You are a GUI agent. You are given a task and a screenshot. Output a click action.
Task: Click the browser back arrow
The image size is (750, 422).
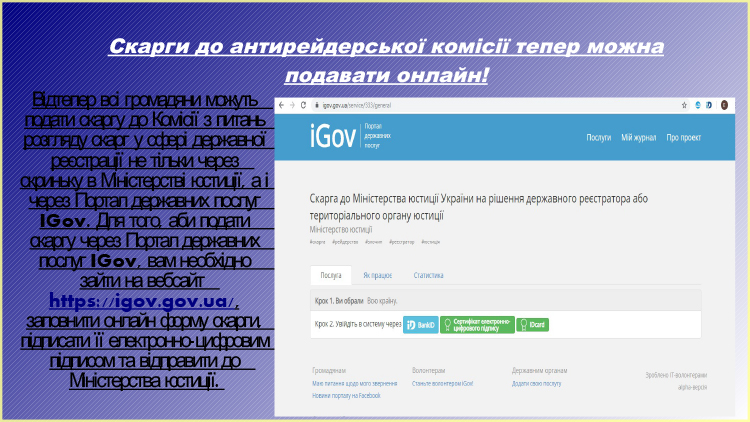281,105
